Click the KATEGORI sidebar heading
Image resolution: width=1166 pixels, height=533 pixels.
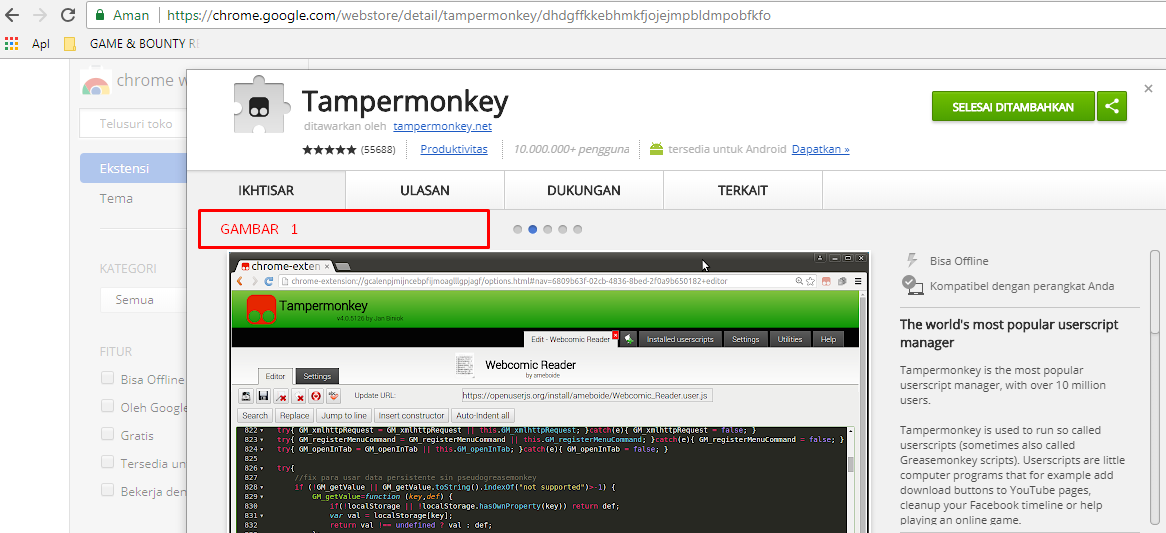click(128, 268)
